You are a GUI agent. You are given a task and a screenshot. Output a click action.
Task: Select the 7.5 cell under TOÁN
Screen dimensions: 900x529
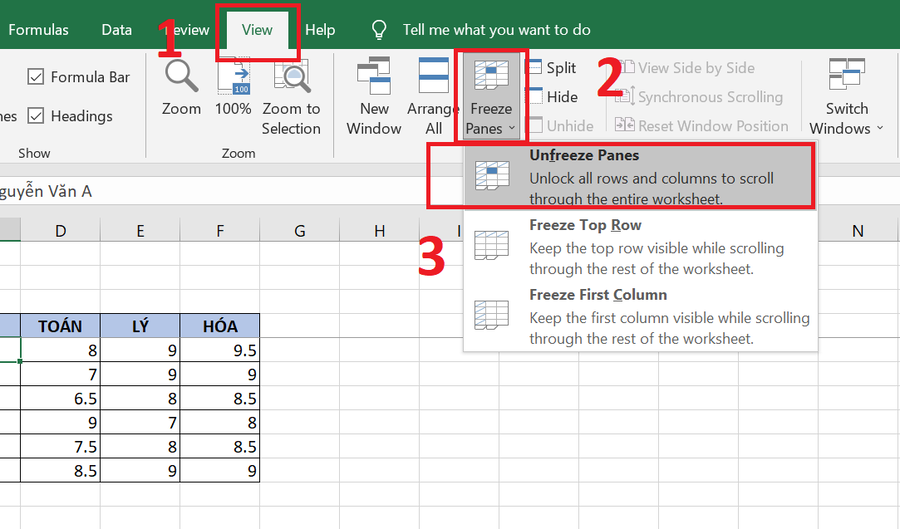[60, 446]
